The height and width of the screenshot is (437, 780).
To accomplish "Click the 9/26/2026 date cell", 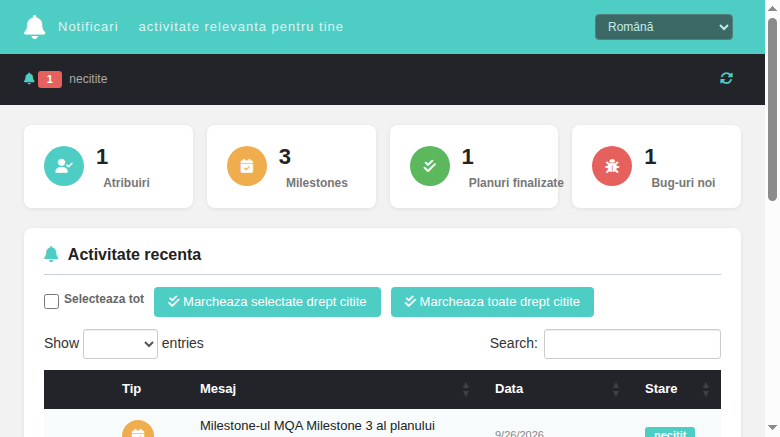I will 519,433.
